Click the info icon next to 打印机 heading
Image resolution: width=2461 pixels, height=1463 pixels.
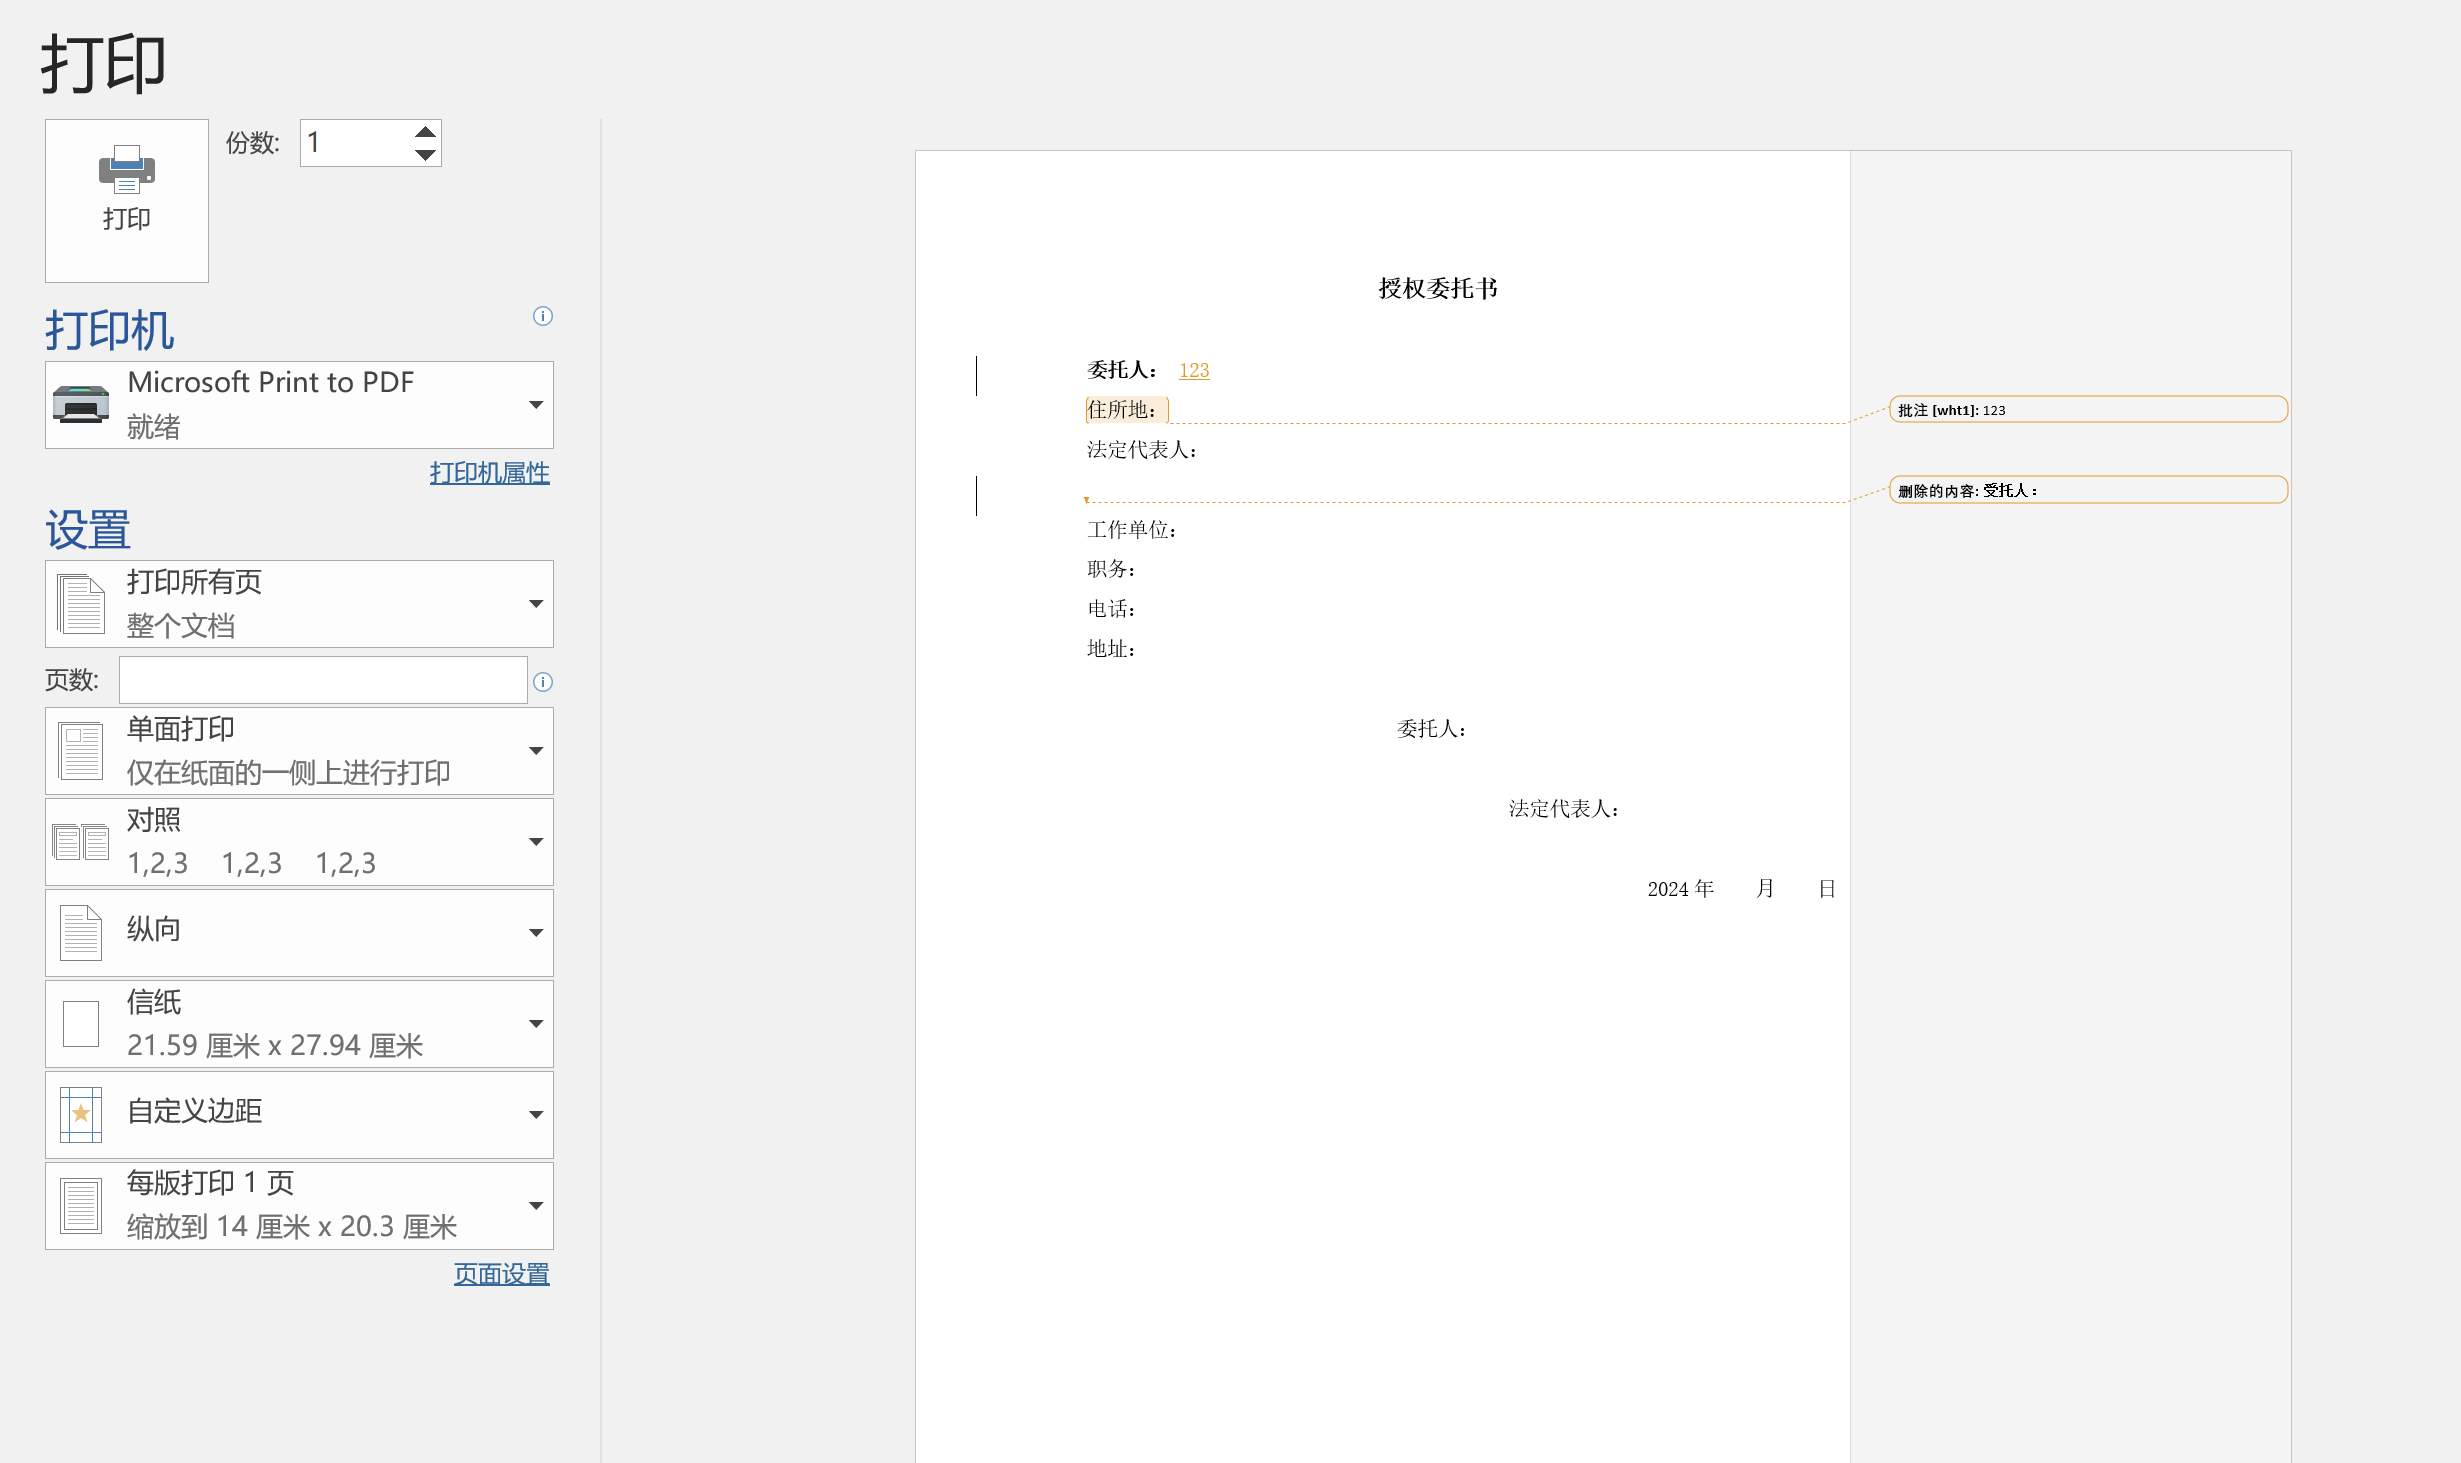tap(543, 316)
